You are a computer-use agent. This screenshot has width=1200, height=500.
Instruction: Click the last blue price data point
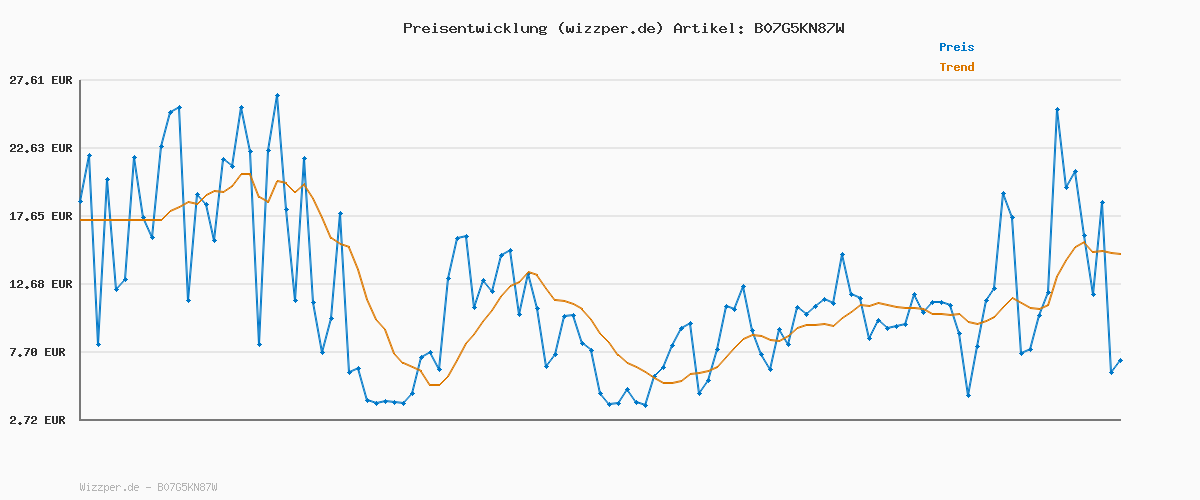[1120, 360]
